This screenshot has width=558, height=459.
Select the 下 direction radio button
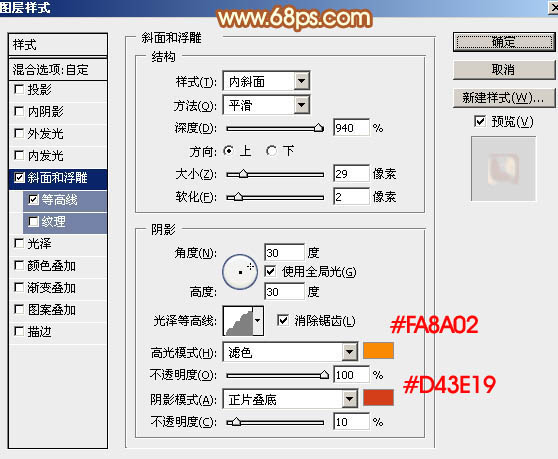point(271,151)
